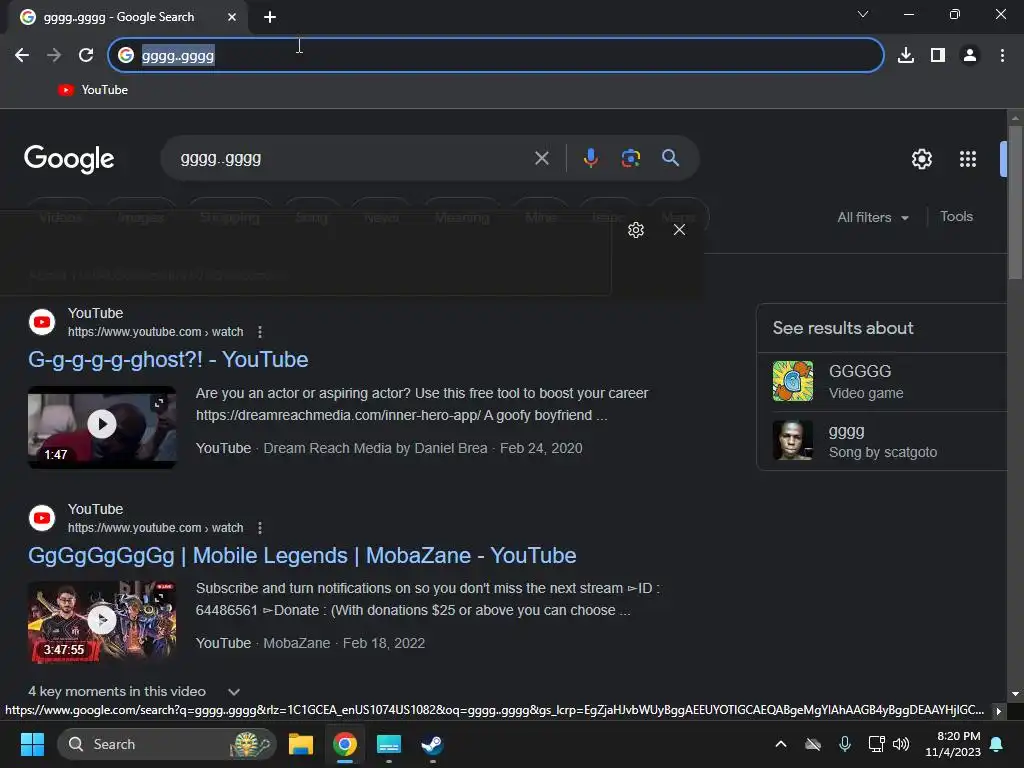Play the 3:47:55 video thumbnail

click(x=102, y=622)
